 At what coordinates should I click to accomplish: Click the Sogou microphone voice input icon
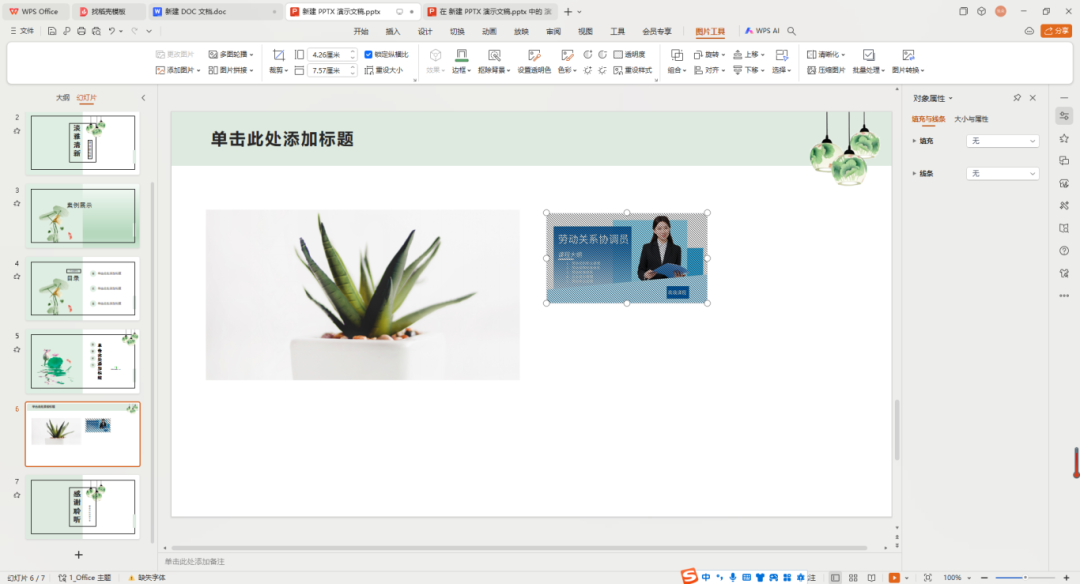tap(733, 577)
